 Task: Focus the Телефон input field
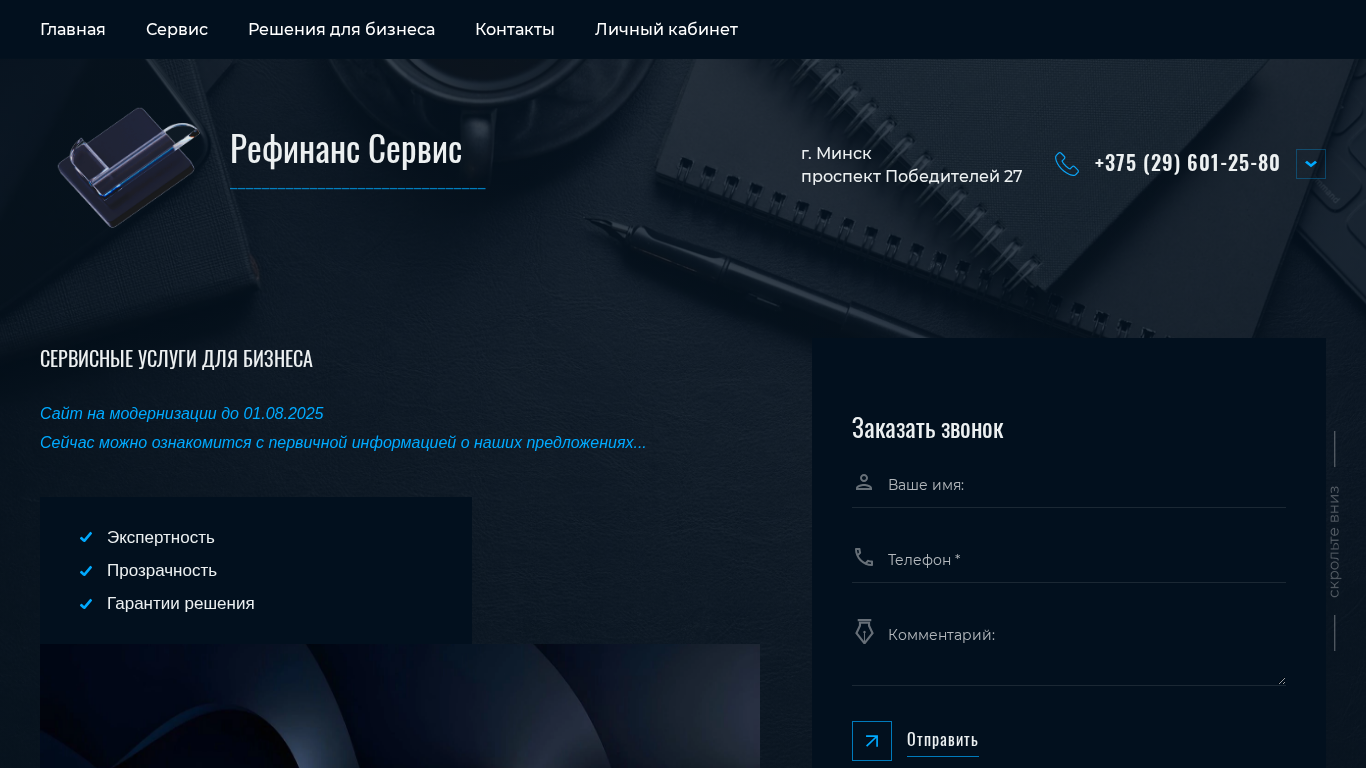(1068, 560)
